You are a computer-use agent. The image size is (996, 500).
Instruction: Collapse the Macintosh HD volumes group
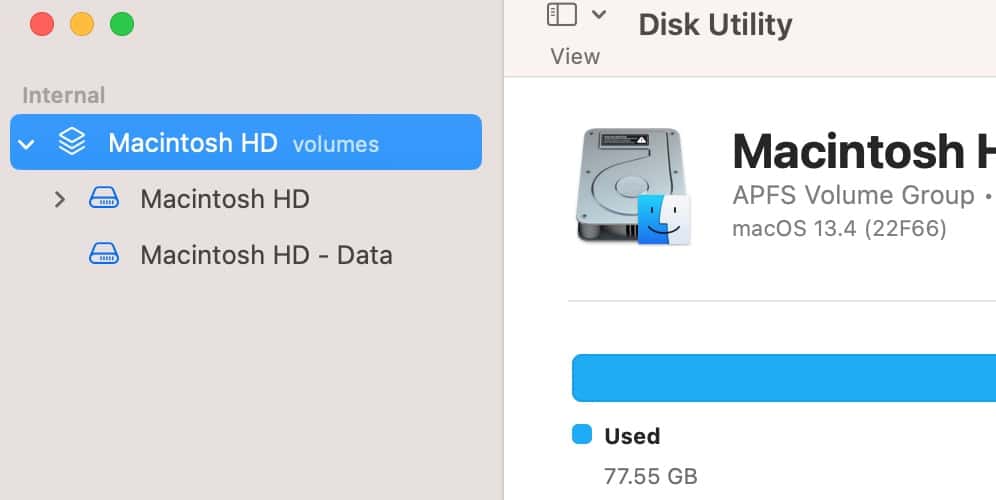point(27,144)
